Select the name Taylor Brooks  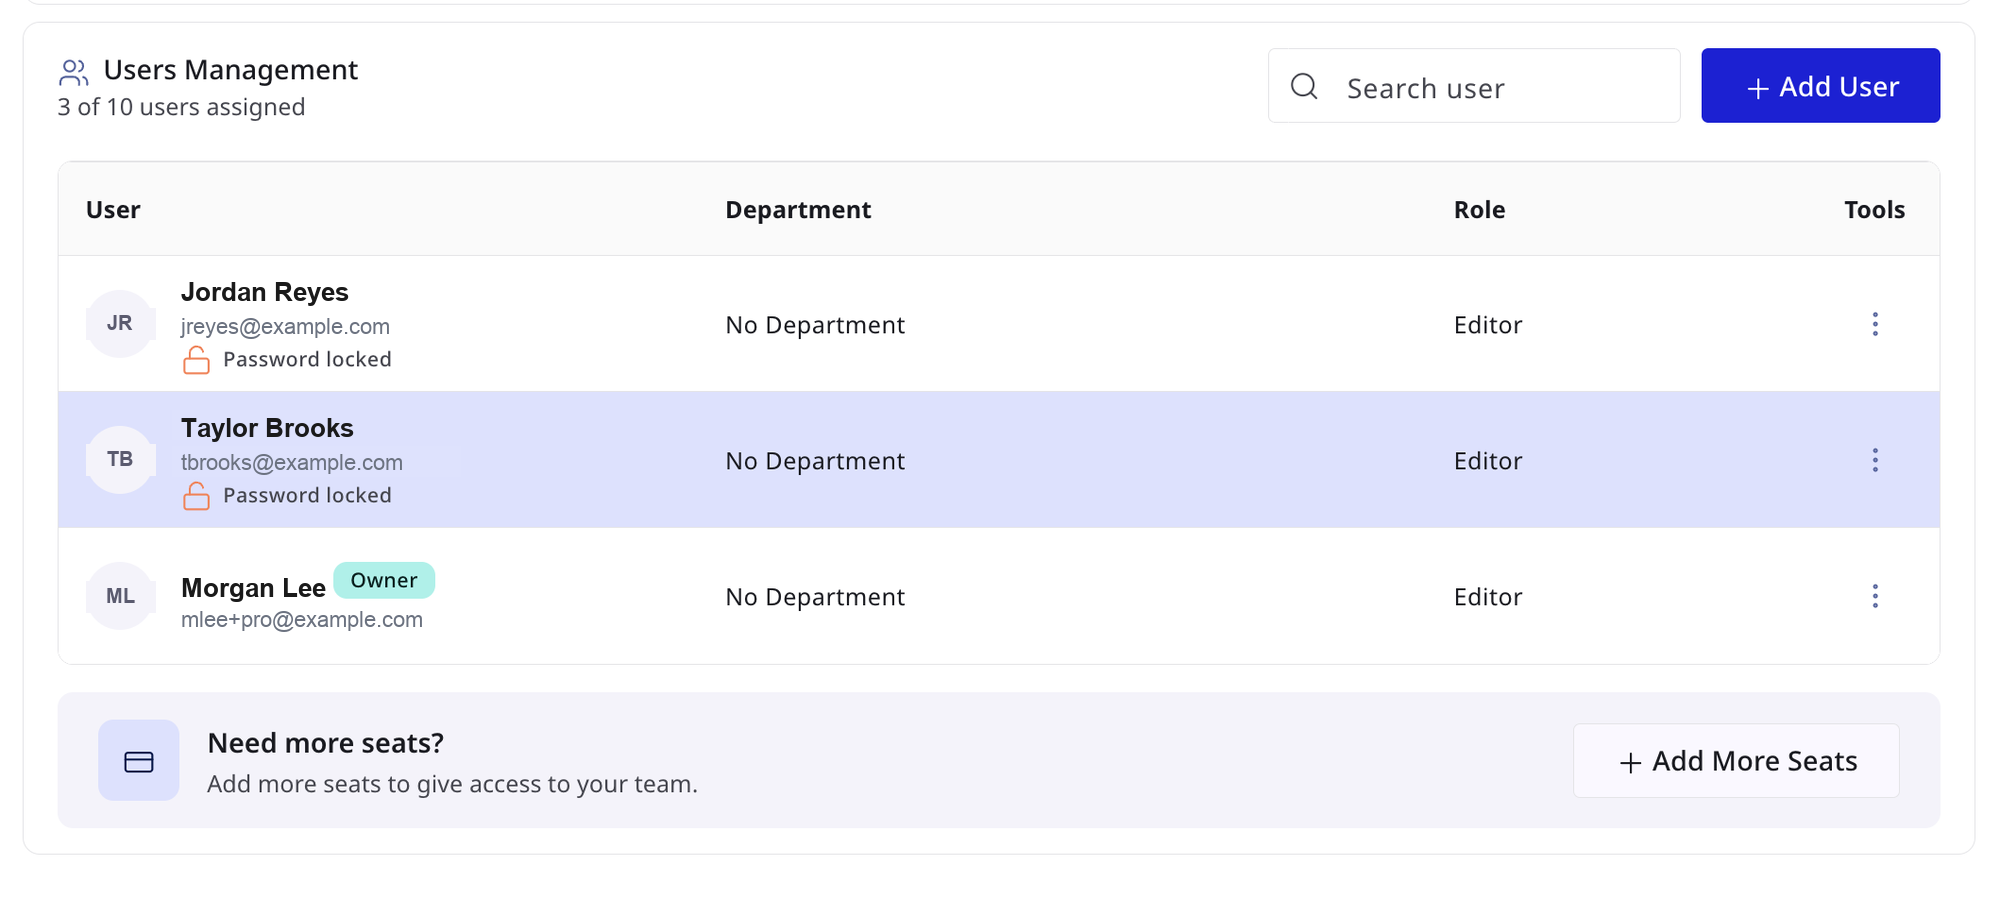(x=267, y=428)
